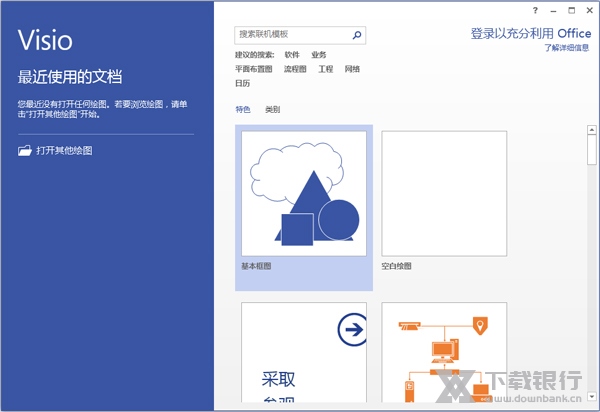Image resolution: width=600 pixels, height=412 pixels.
Task: Open the 采取 tour template thumbnail
Action: [x=304, y=352]
